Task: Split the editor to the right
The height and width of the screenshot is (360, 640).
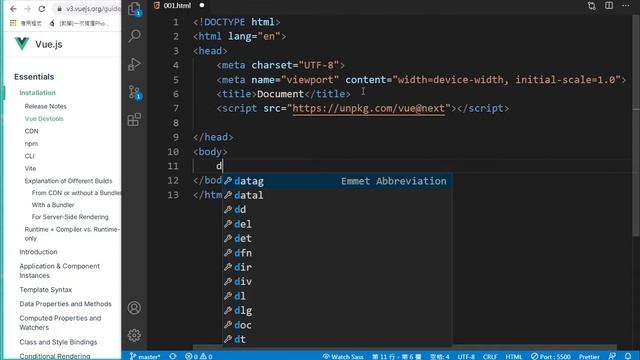Action: [609, 6]
